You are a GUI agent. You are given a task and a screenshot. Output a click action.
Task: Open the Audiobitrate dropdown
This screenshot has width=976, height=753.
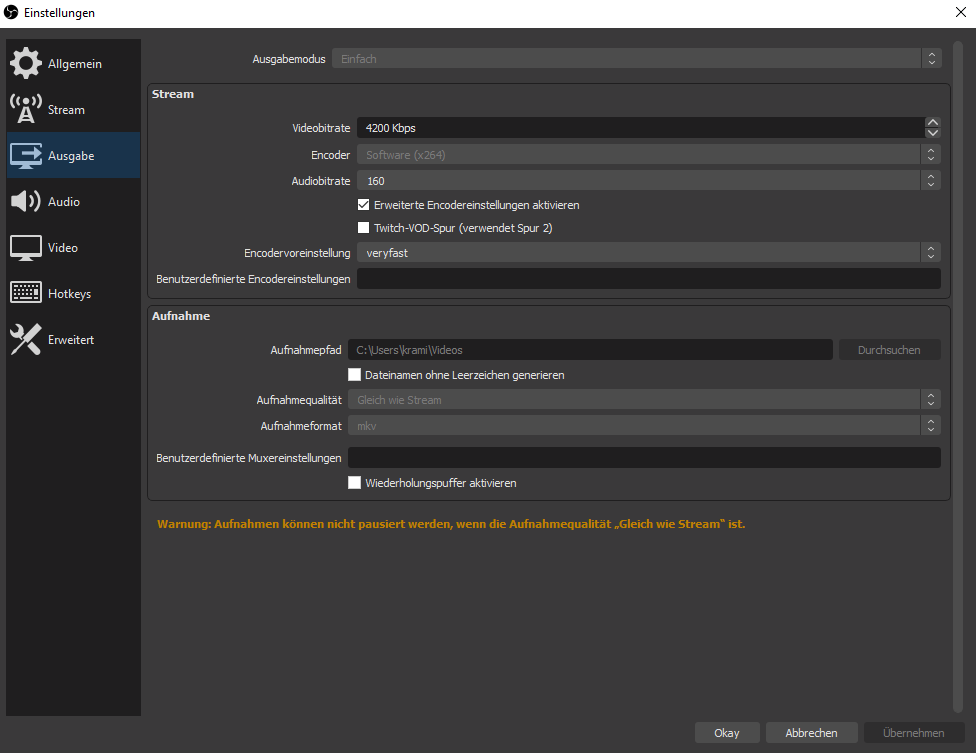[x=648, y=181]
